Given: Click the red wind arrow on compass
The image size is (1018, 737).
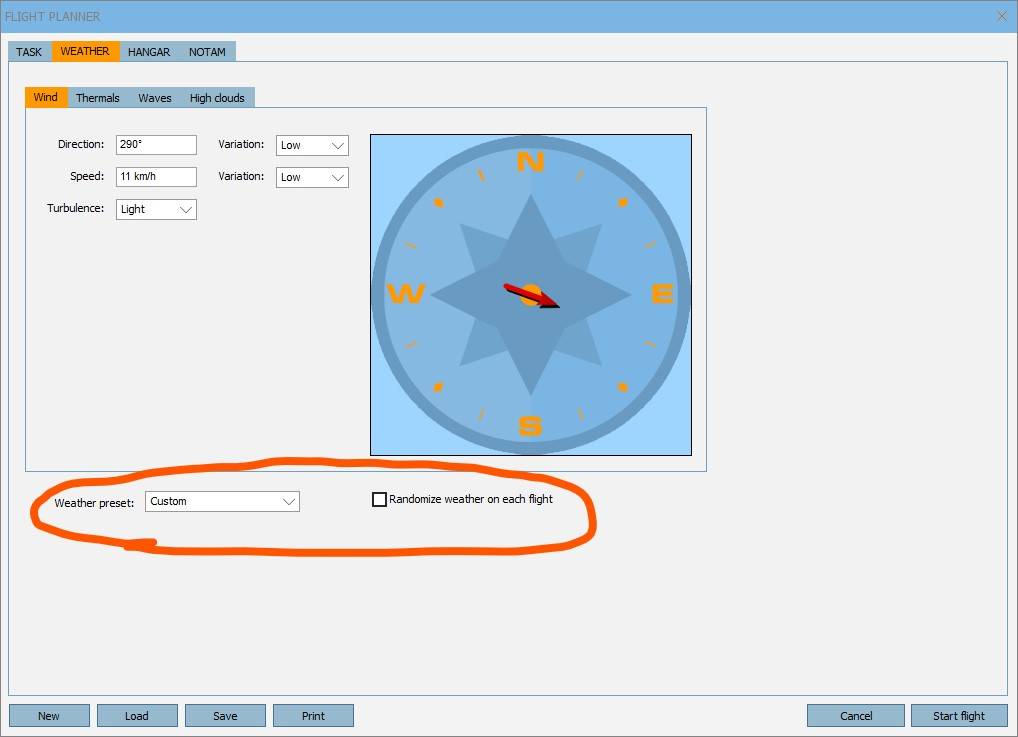Looking at the screenshot, I should tap(532, 296).
